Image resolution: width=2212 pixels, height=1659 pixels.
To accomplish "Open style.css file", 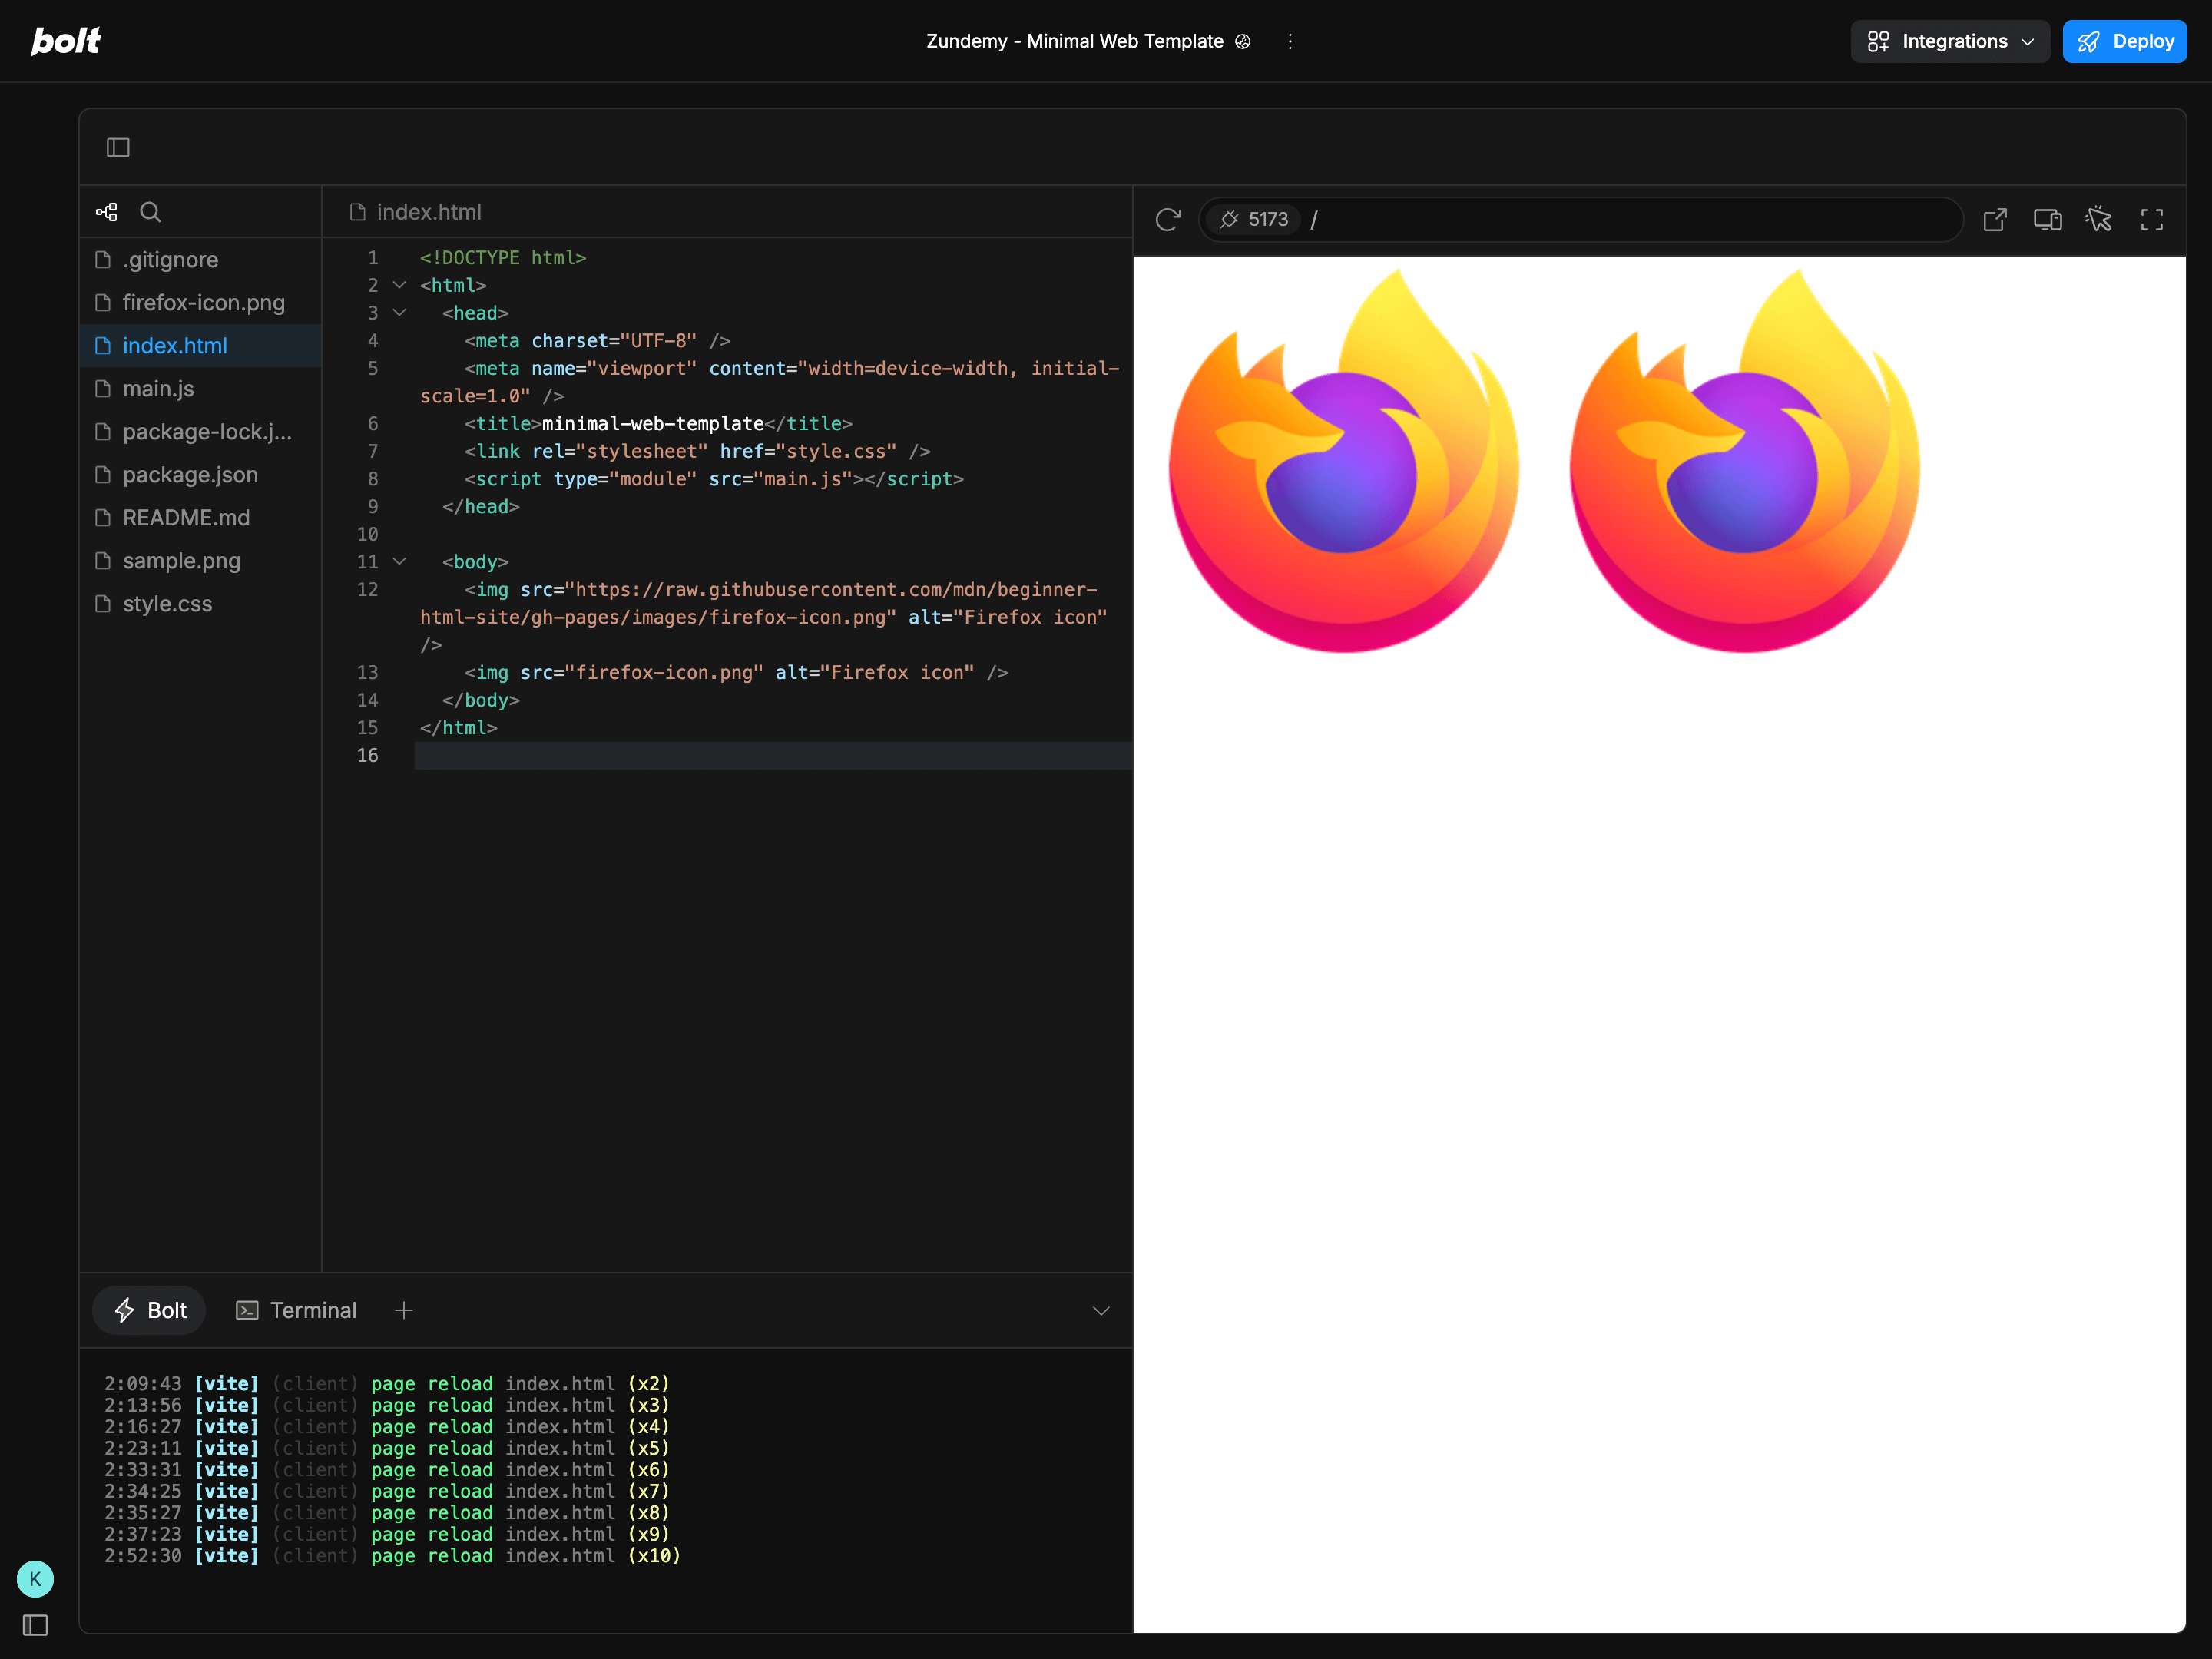I will click(201, 604).
